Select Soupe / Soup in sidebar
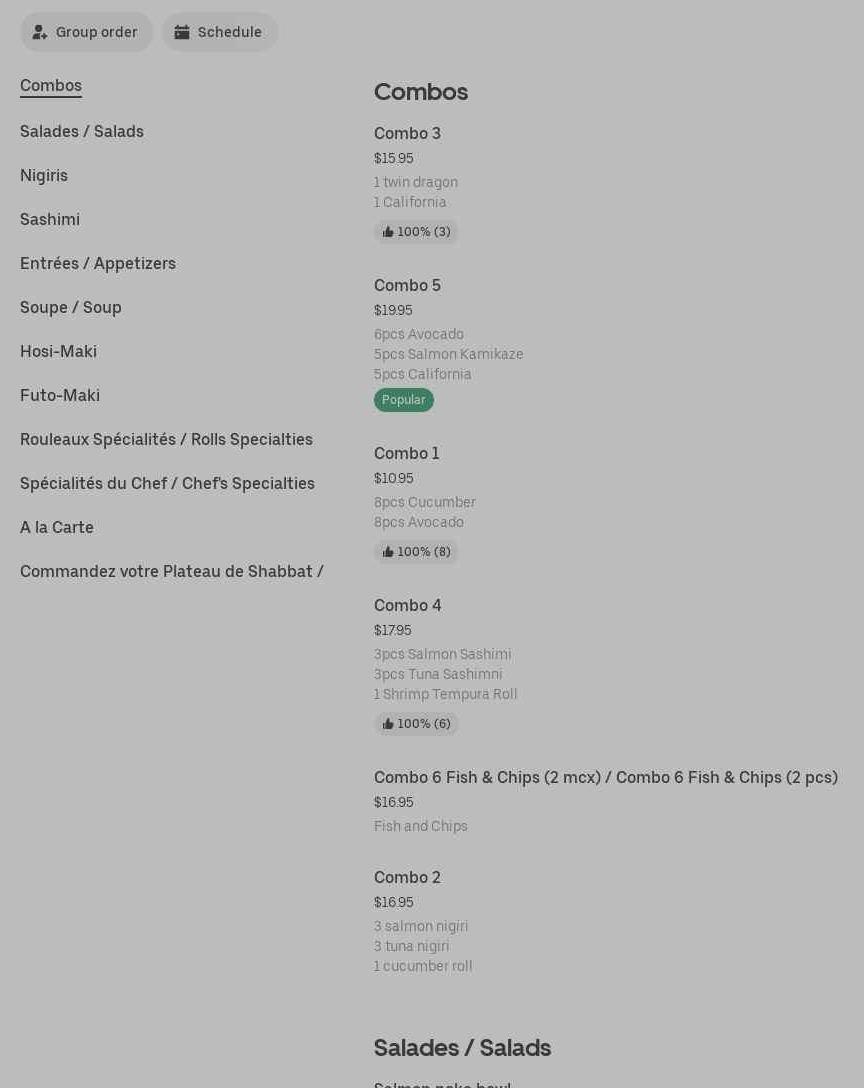864x1088 pixels. [x=71, y=308]
